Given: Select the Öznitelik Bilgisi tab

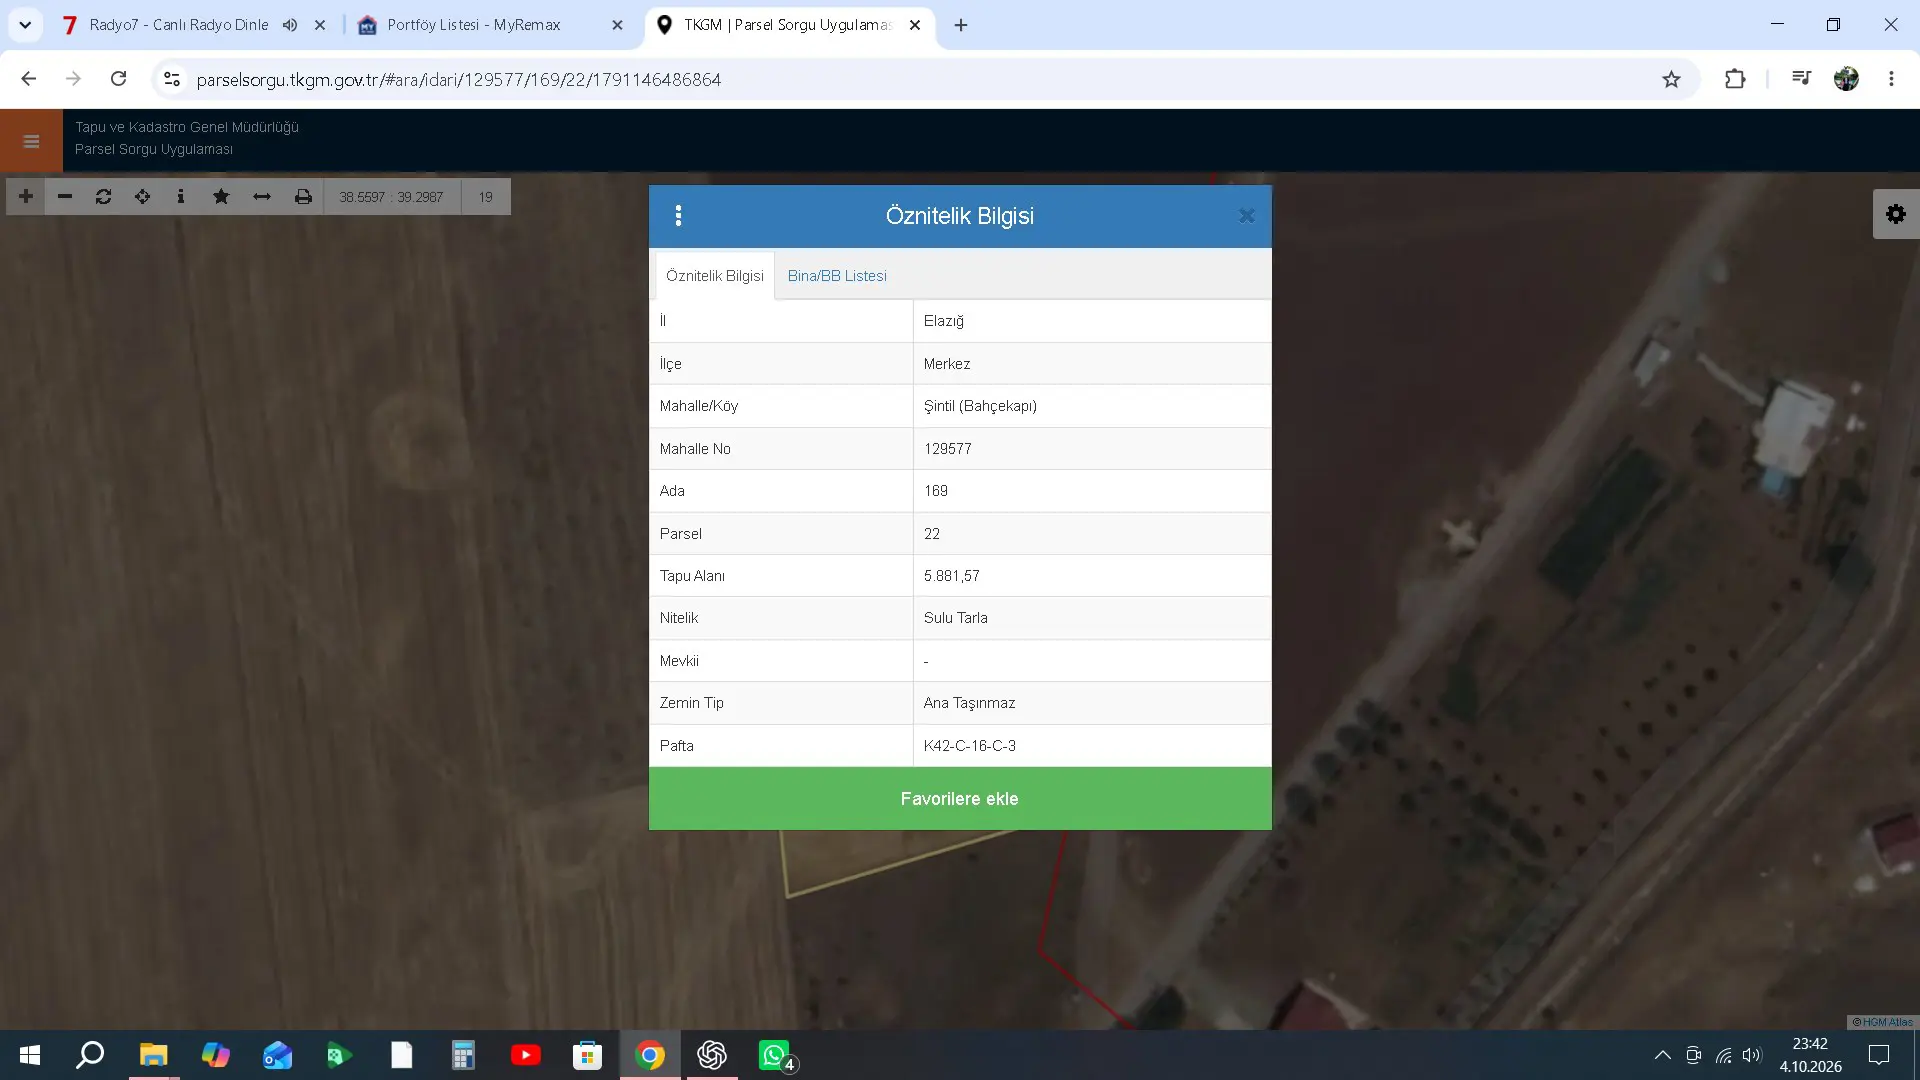Looking at the screenshot, I should (715, 276).
